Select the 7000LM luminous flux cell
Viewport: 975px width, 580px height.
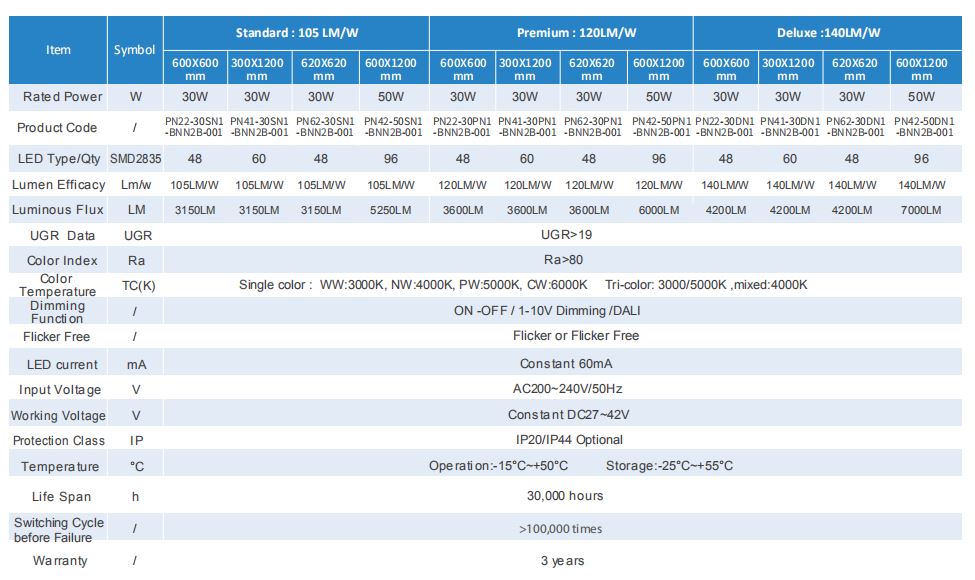pos(920,210)
